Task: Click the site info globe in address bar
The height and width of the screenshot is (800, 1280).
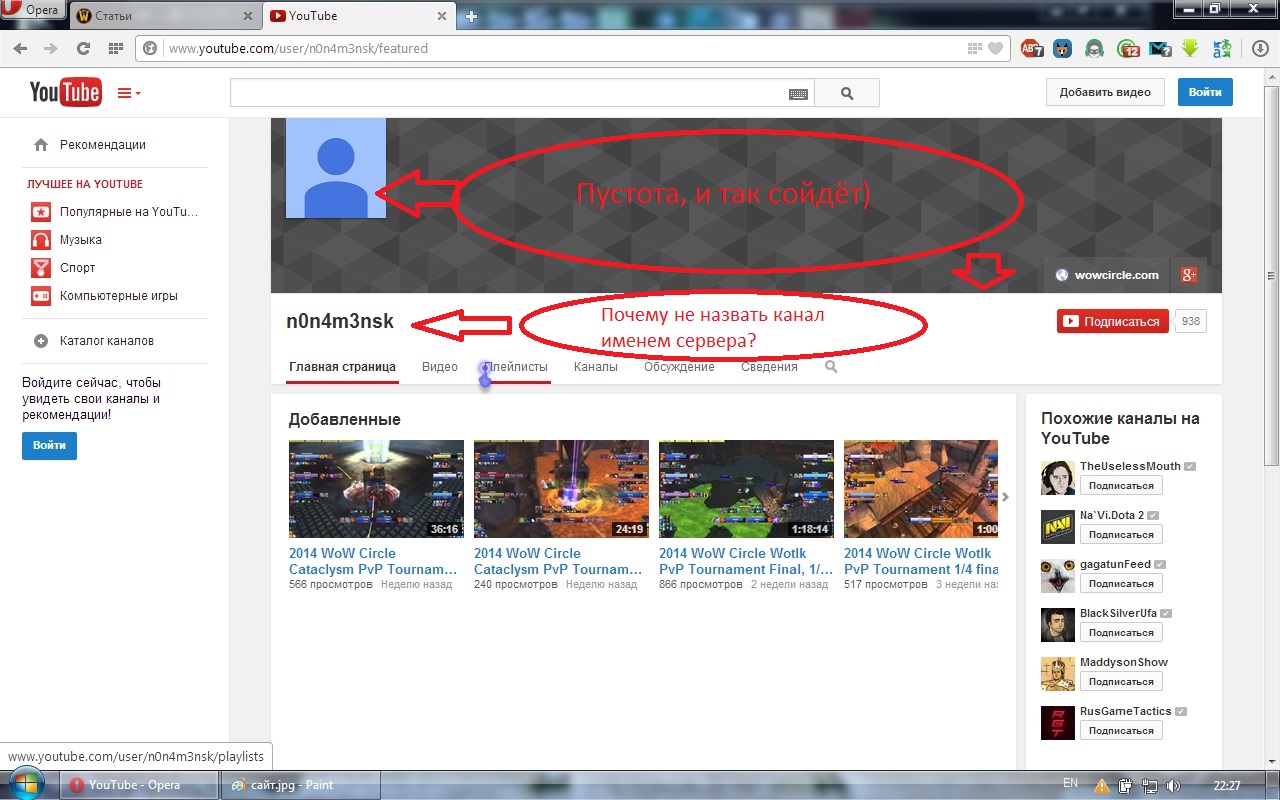Action: (x=151, y=48)
